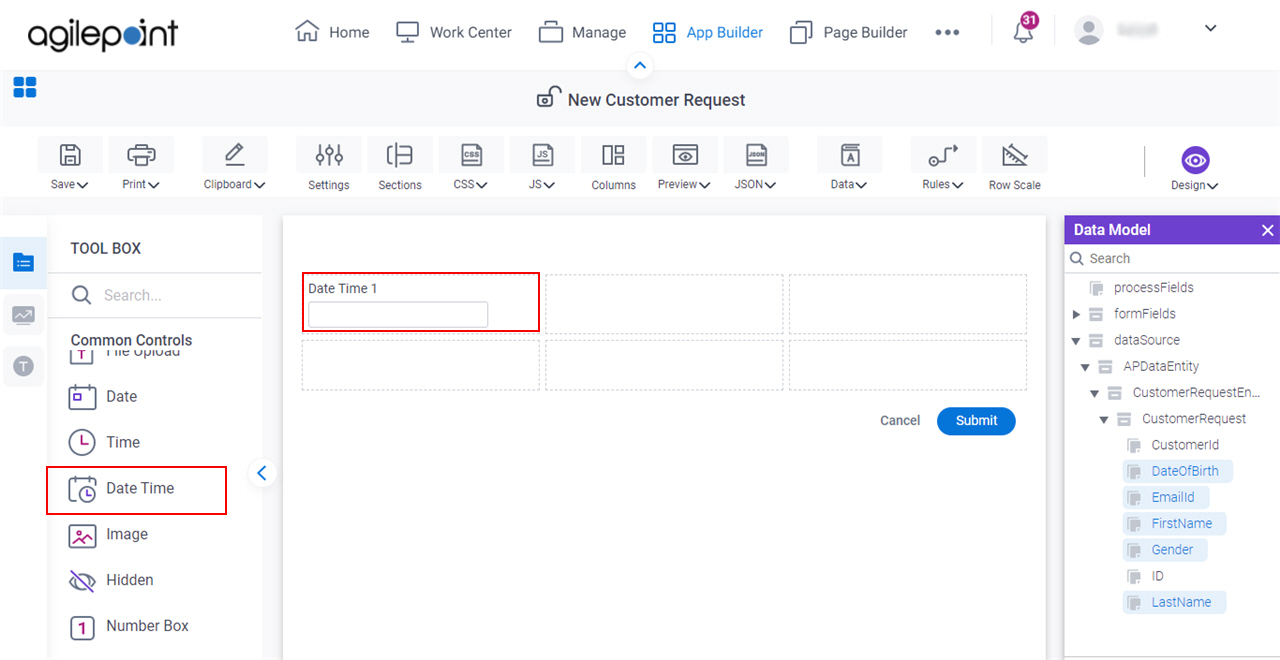
Task: Select the Columns tool
Action: (x=613, y=165)
